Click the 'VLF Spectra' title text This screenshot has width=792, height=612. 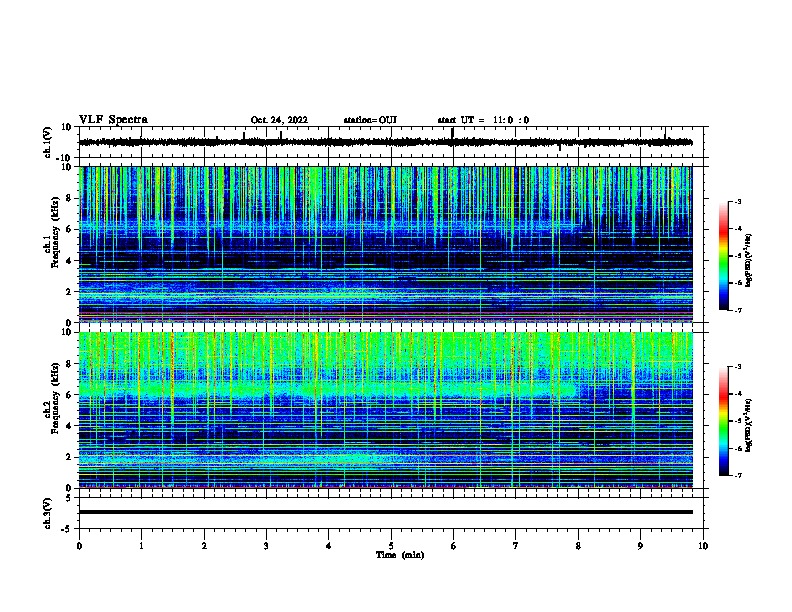click(113, 120)
